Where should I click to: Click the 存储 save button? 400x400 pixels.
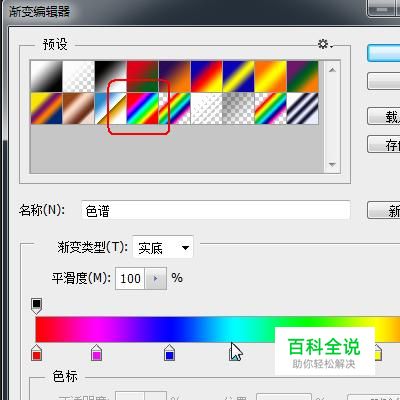point(384,144)
